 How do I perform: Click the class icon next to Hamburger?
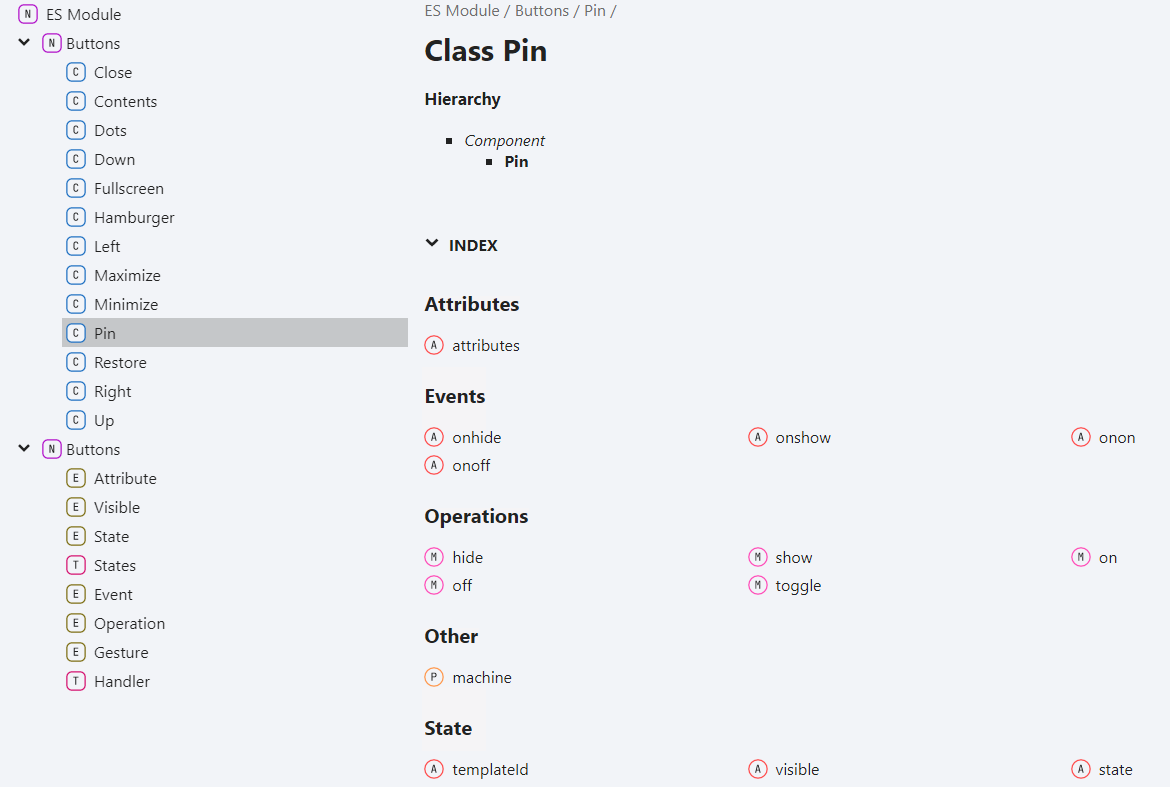pyautogui.click(x=75, y=217)
